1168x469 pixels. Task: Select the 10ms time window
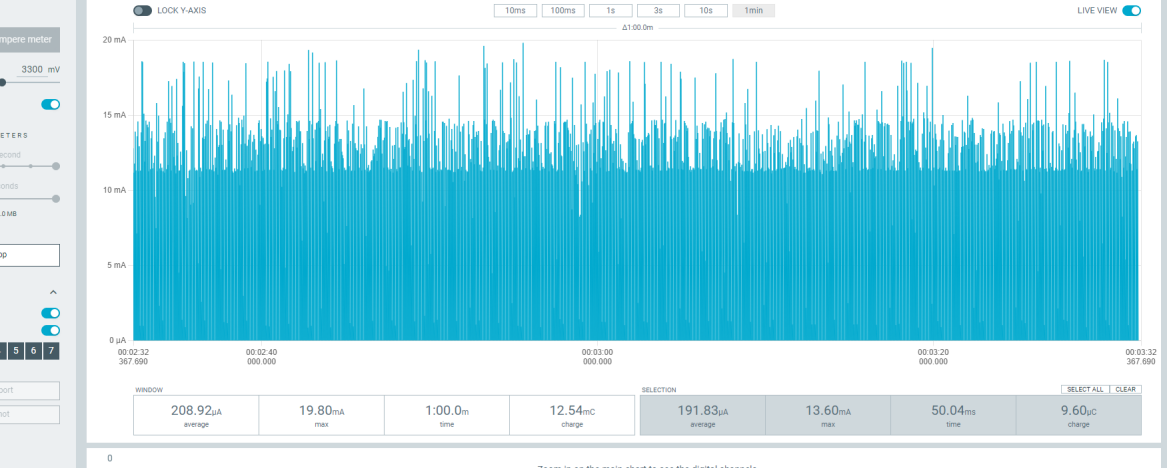click(x=515, y=10)
